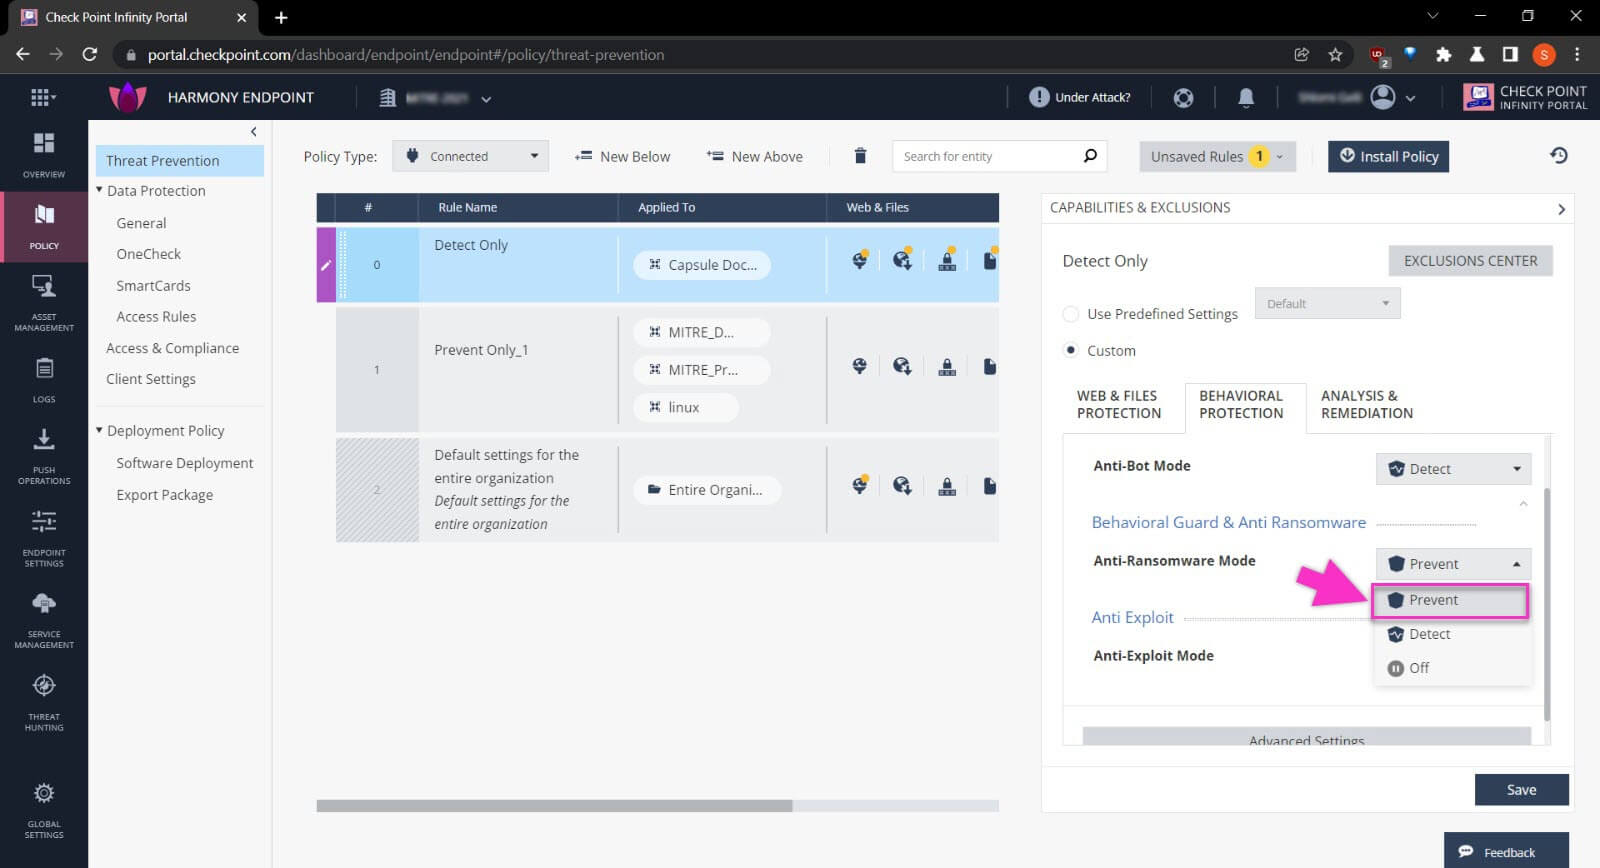Viewport: 1600px width, 868px height.
Task: Click New Above button
Action: (x=754, y=156)
